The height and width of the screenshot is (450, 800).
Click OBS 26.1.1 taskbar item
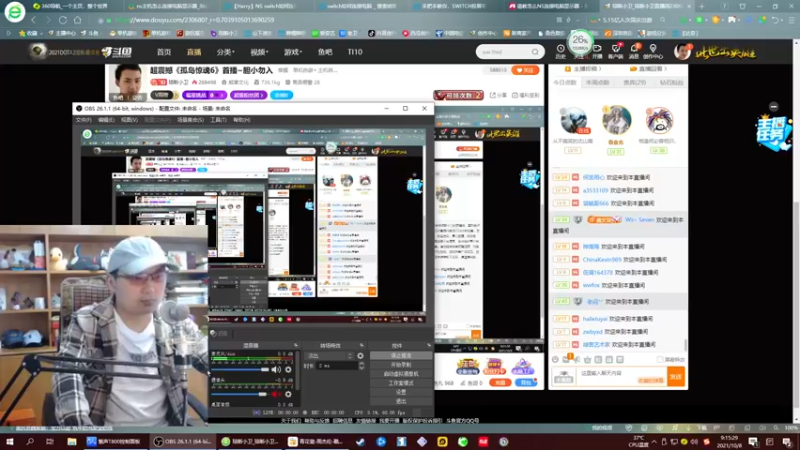183,441
